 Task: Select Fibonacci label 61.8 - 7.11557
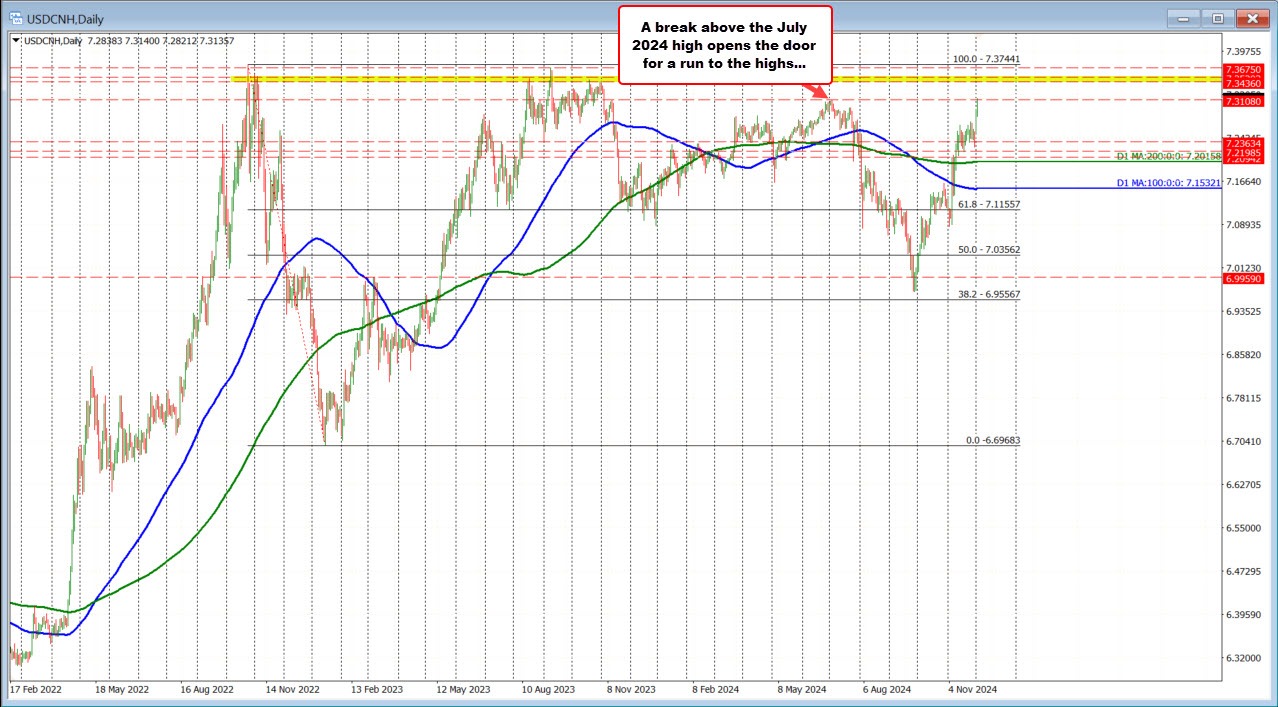coord(989,204)
